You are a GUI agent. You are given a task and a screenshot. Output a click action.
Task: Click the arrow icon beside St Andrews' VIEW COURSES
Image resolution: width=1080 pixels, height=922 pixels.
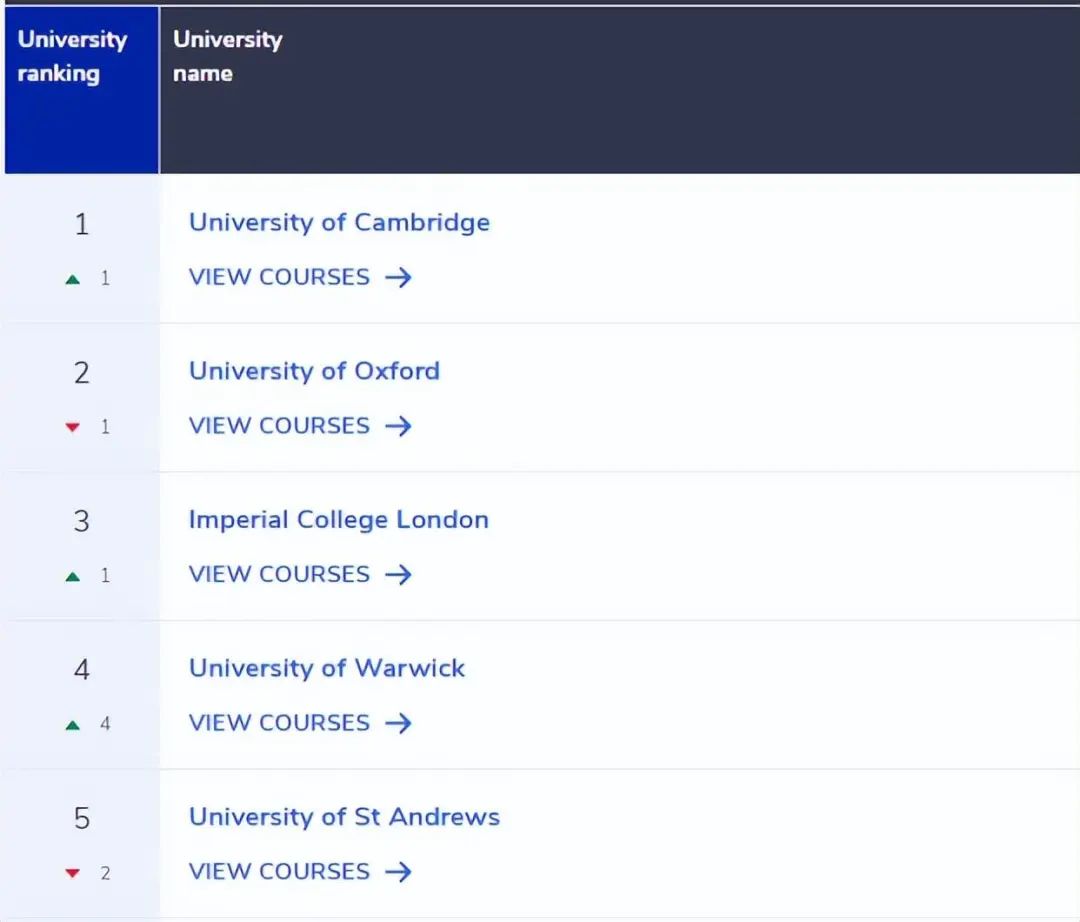[400, 872]
